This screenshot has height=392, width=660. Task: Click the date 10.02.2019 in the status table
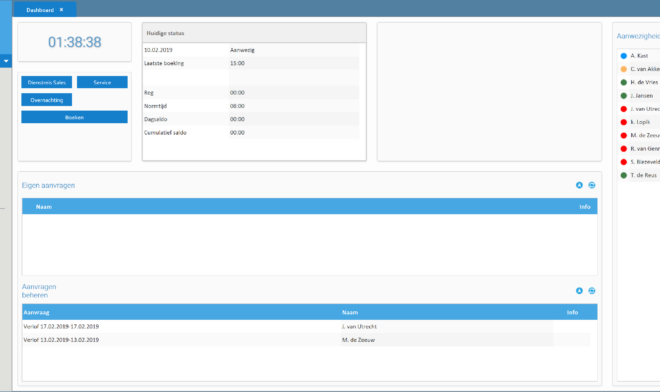click(x=158, y=50)
